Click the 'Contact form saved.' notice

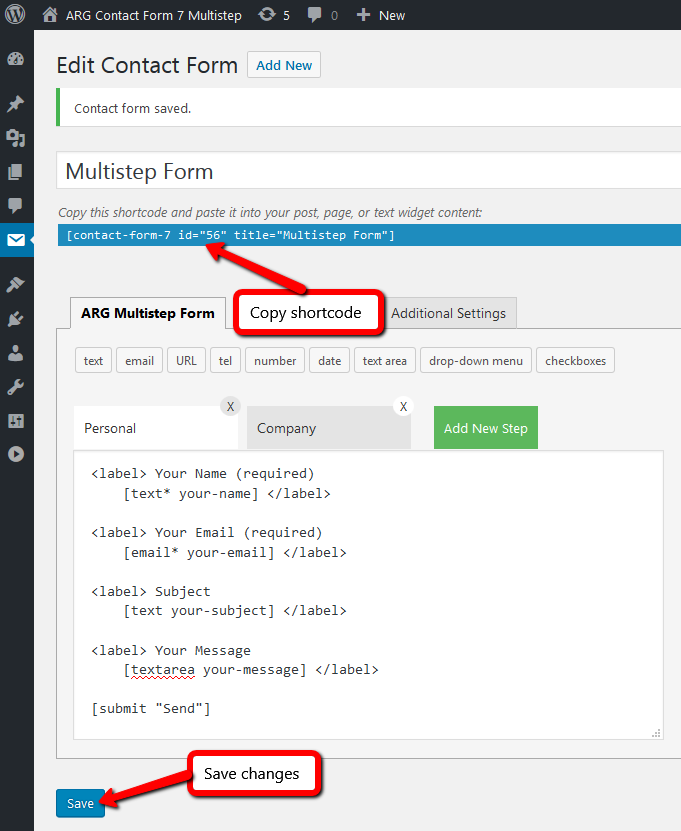point(368,108)
